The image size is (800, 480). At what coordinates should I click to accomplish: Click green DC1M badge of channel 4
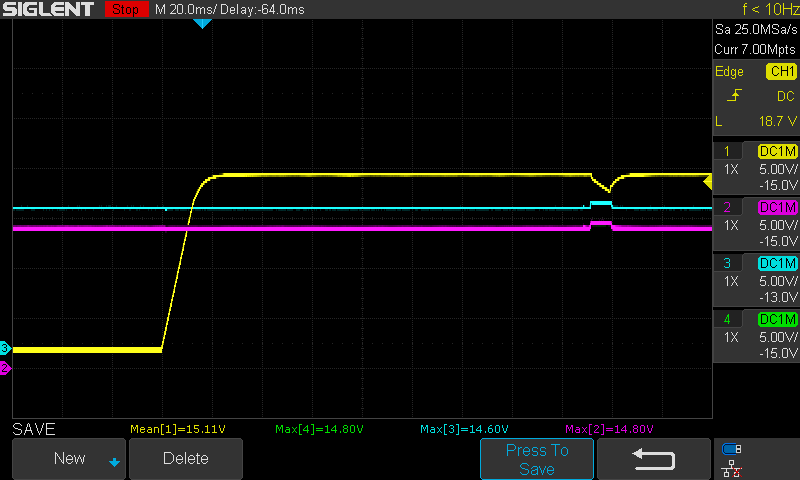coord(778,319)
